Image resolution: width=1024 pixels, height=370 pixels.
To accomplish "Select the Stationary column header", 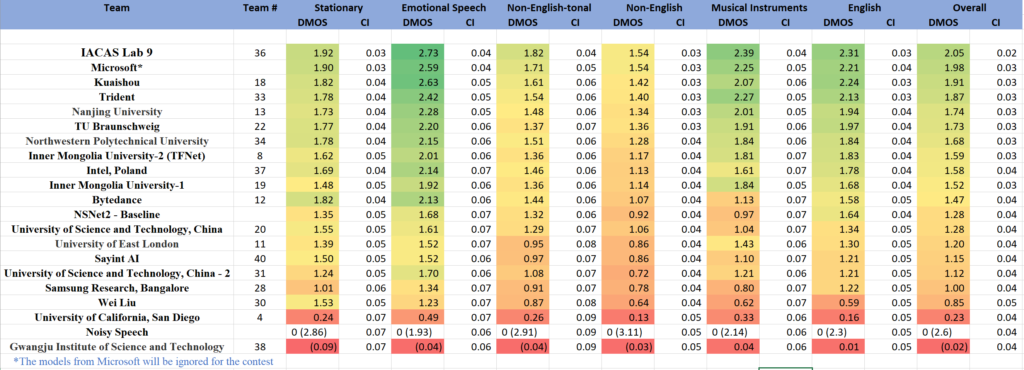I will coord(338,8).
